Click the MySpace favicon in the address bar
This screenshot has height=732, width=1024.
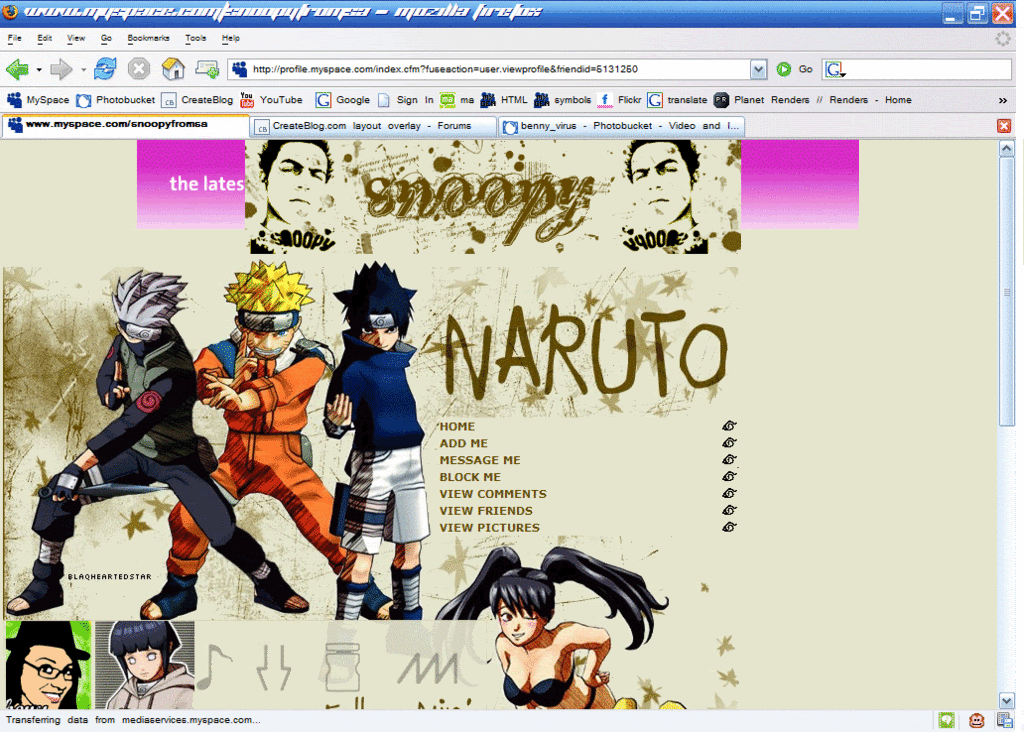240,69
